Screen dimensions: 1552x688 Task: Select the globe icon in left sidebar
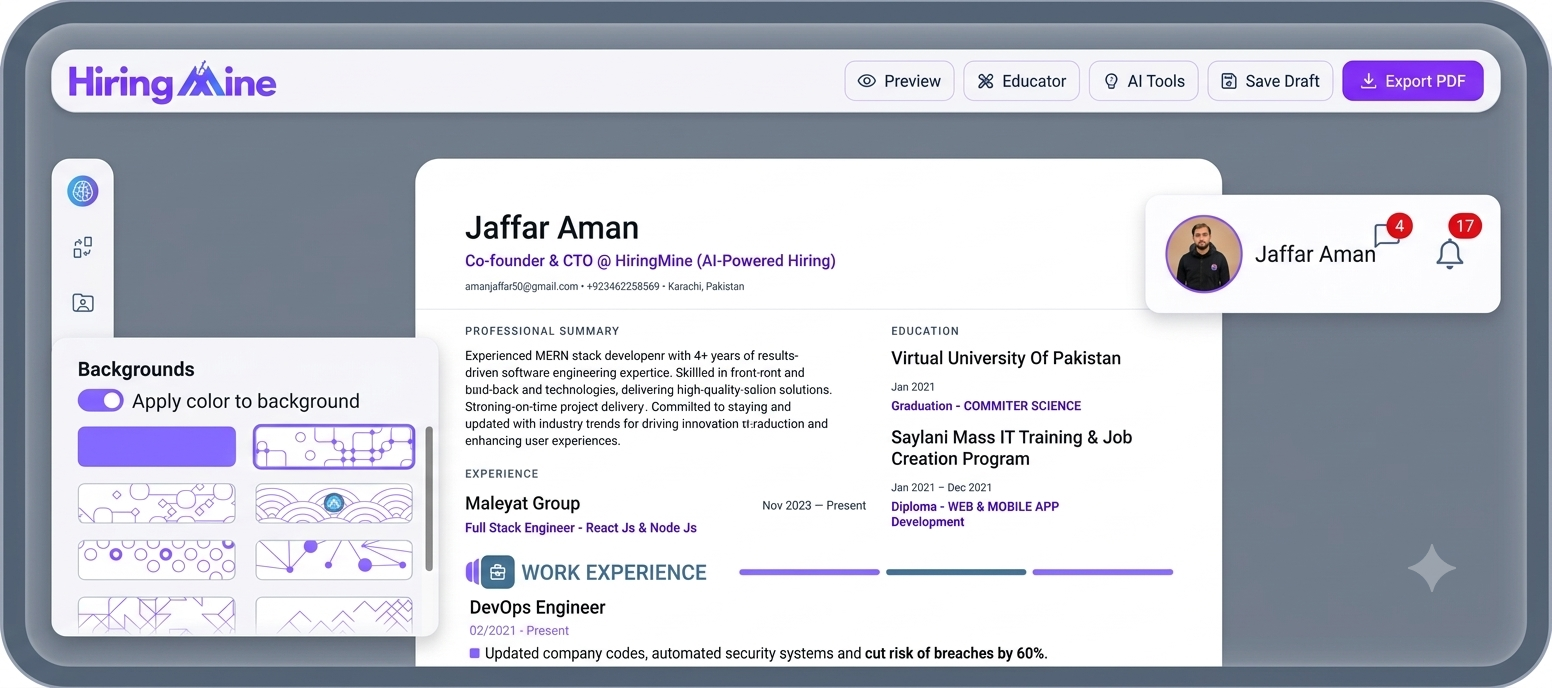click(83, 191)
